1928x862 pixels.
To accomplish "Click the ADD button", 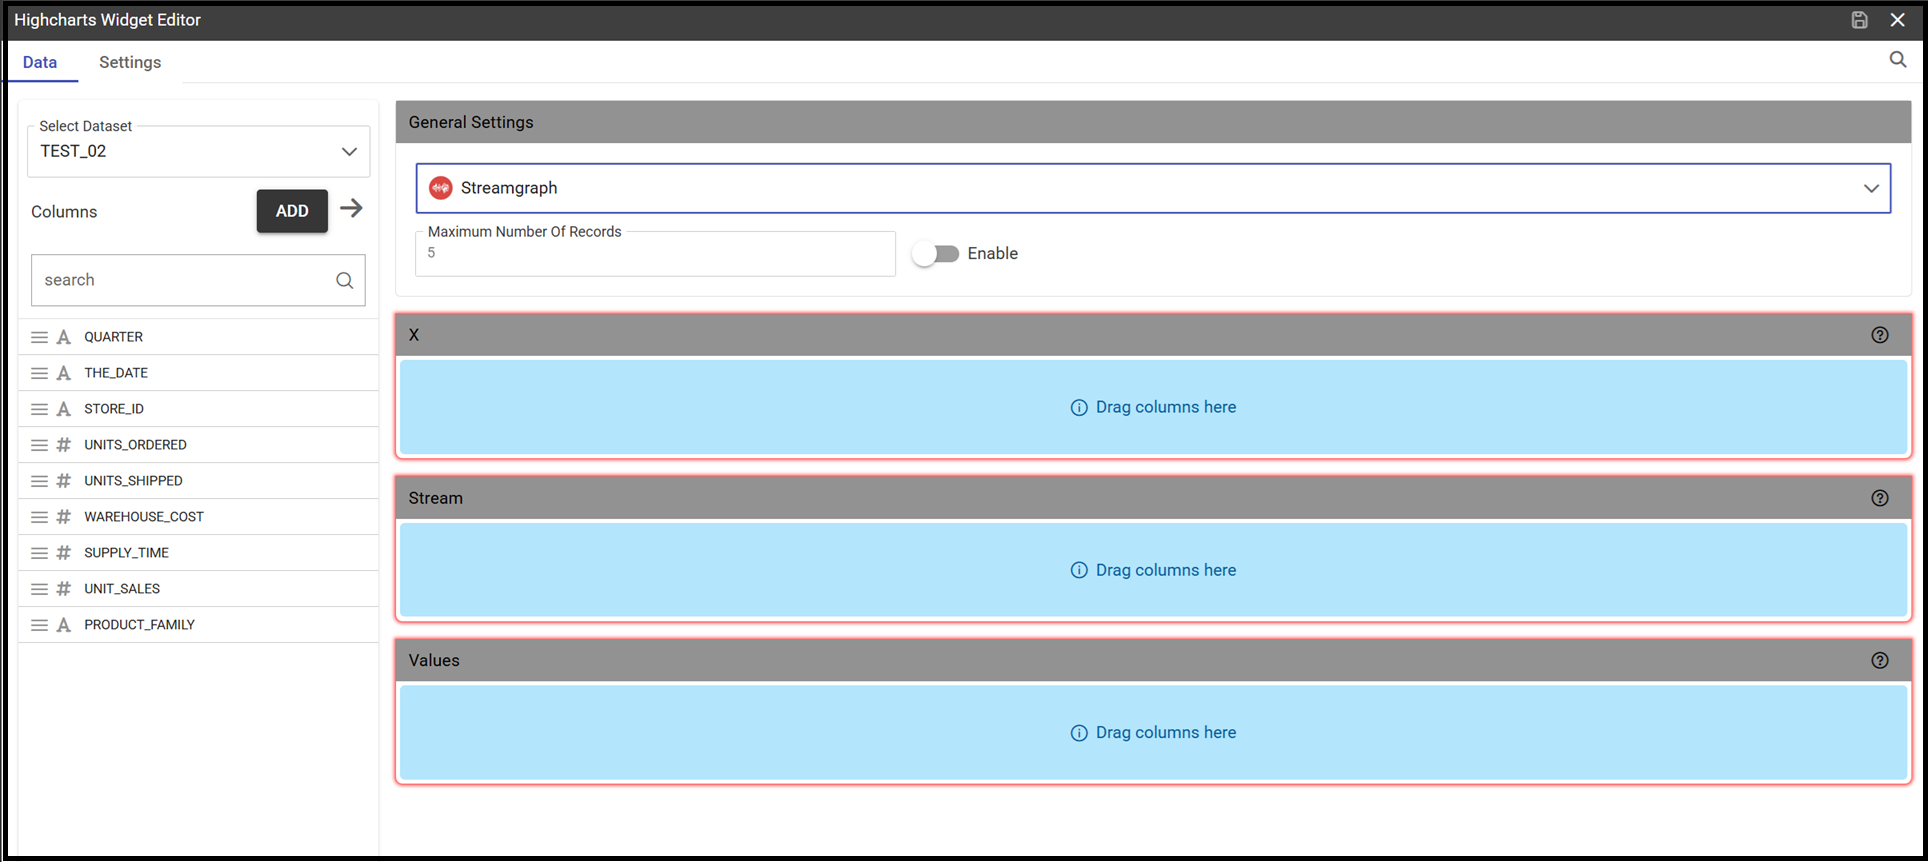I will point(292,211).
